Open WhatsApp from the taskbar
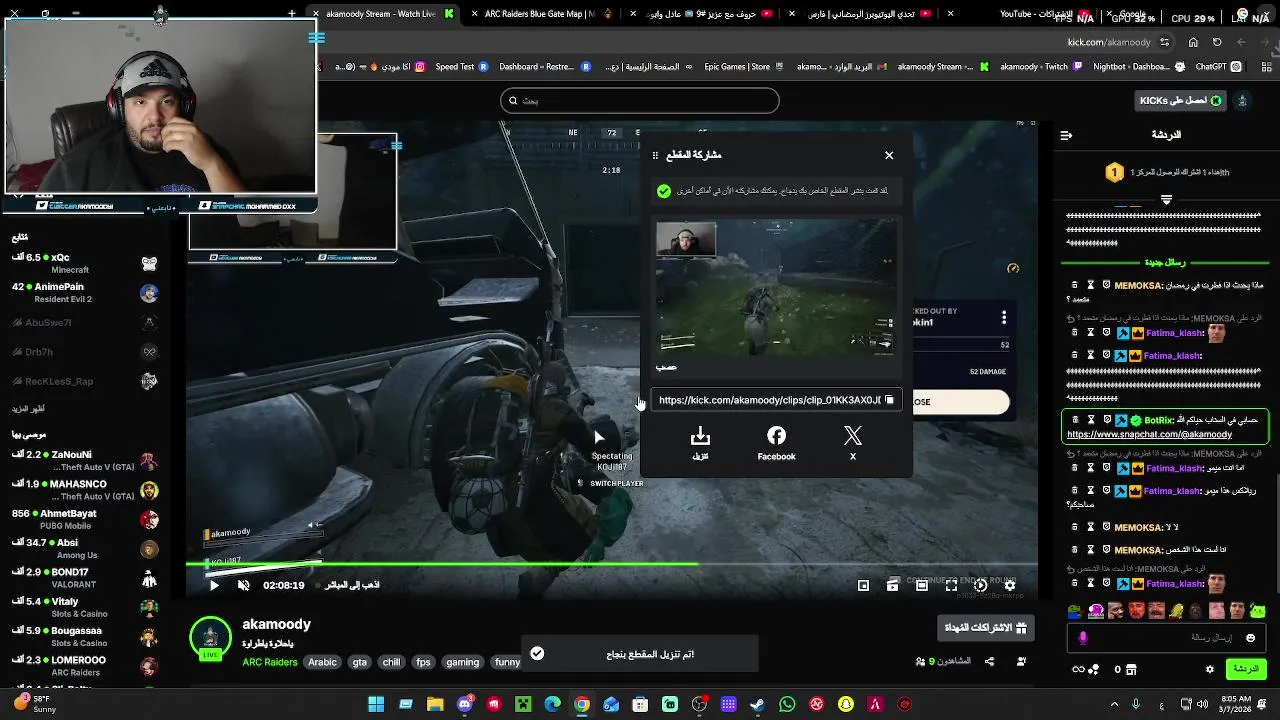 [787, 704]
